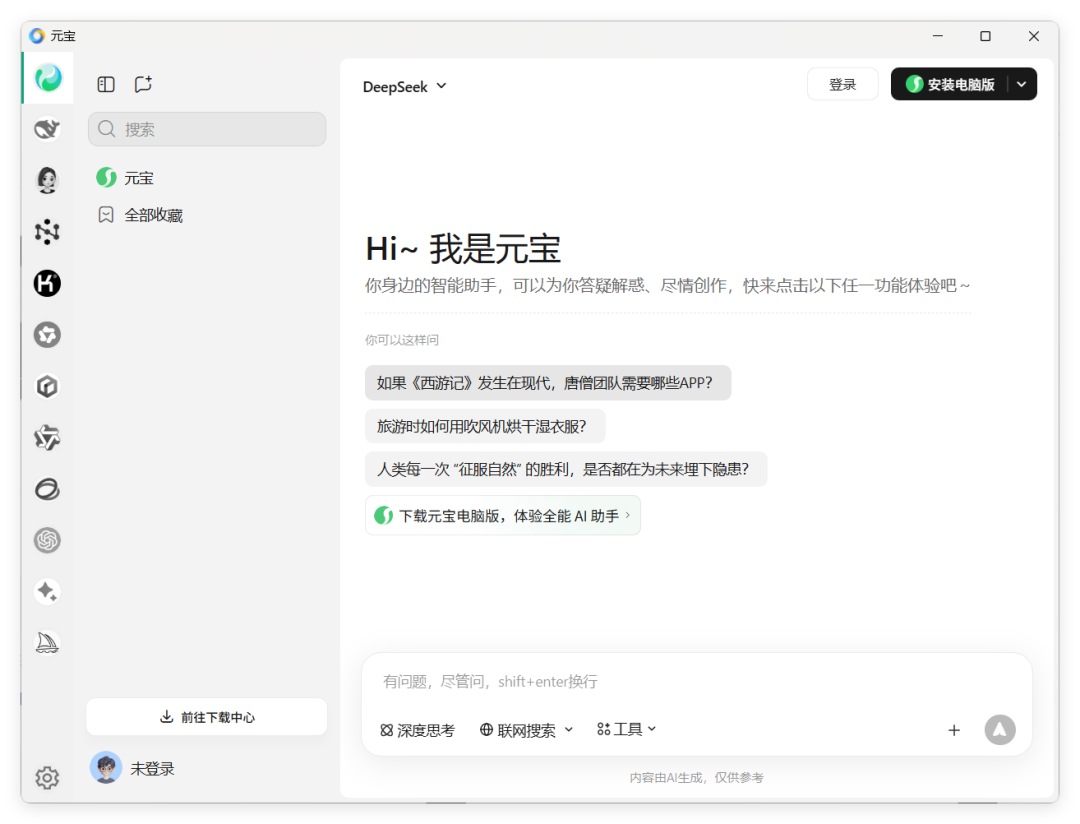Click 安装电脑版 install desktop button
Viewport: 1080px width, 824px height.
coord(951,84)
